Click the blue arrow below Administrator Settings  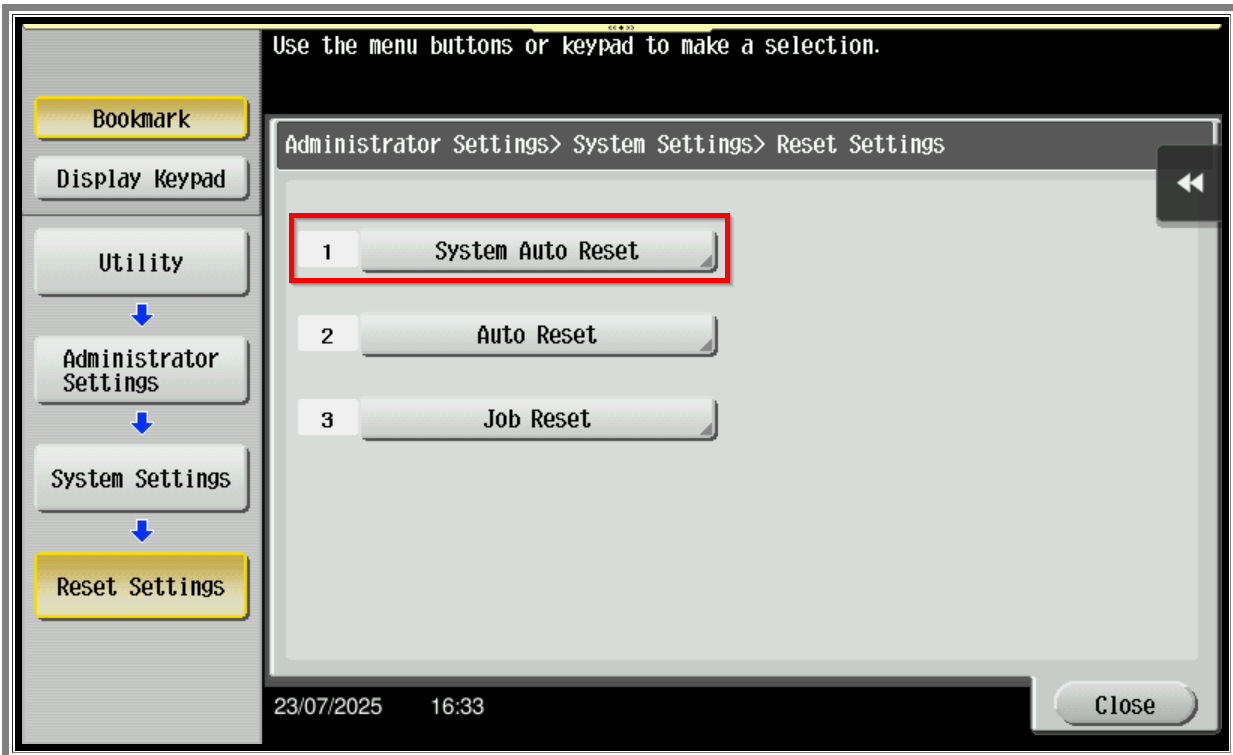coord(142,424)
